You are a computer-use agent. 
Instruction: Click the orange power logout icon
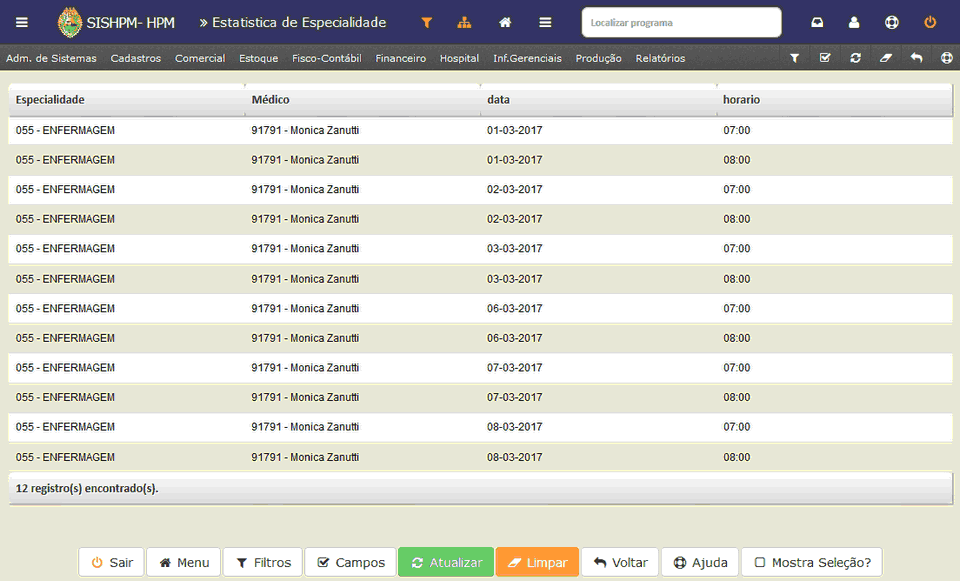(x=930, y=23)
